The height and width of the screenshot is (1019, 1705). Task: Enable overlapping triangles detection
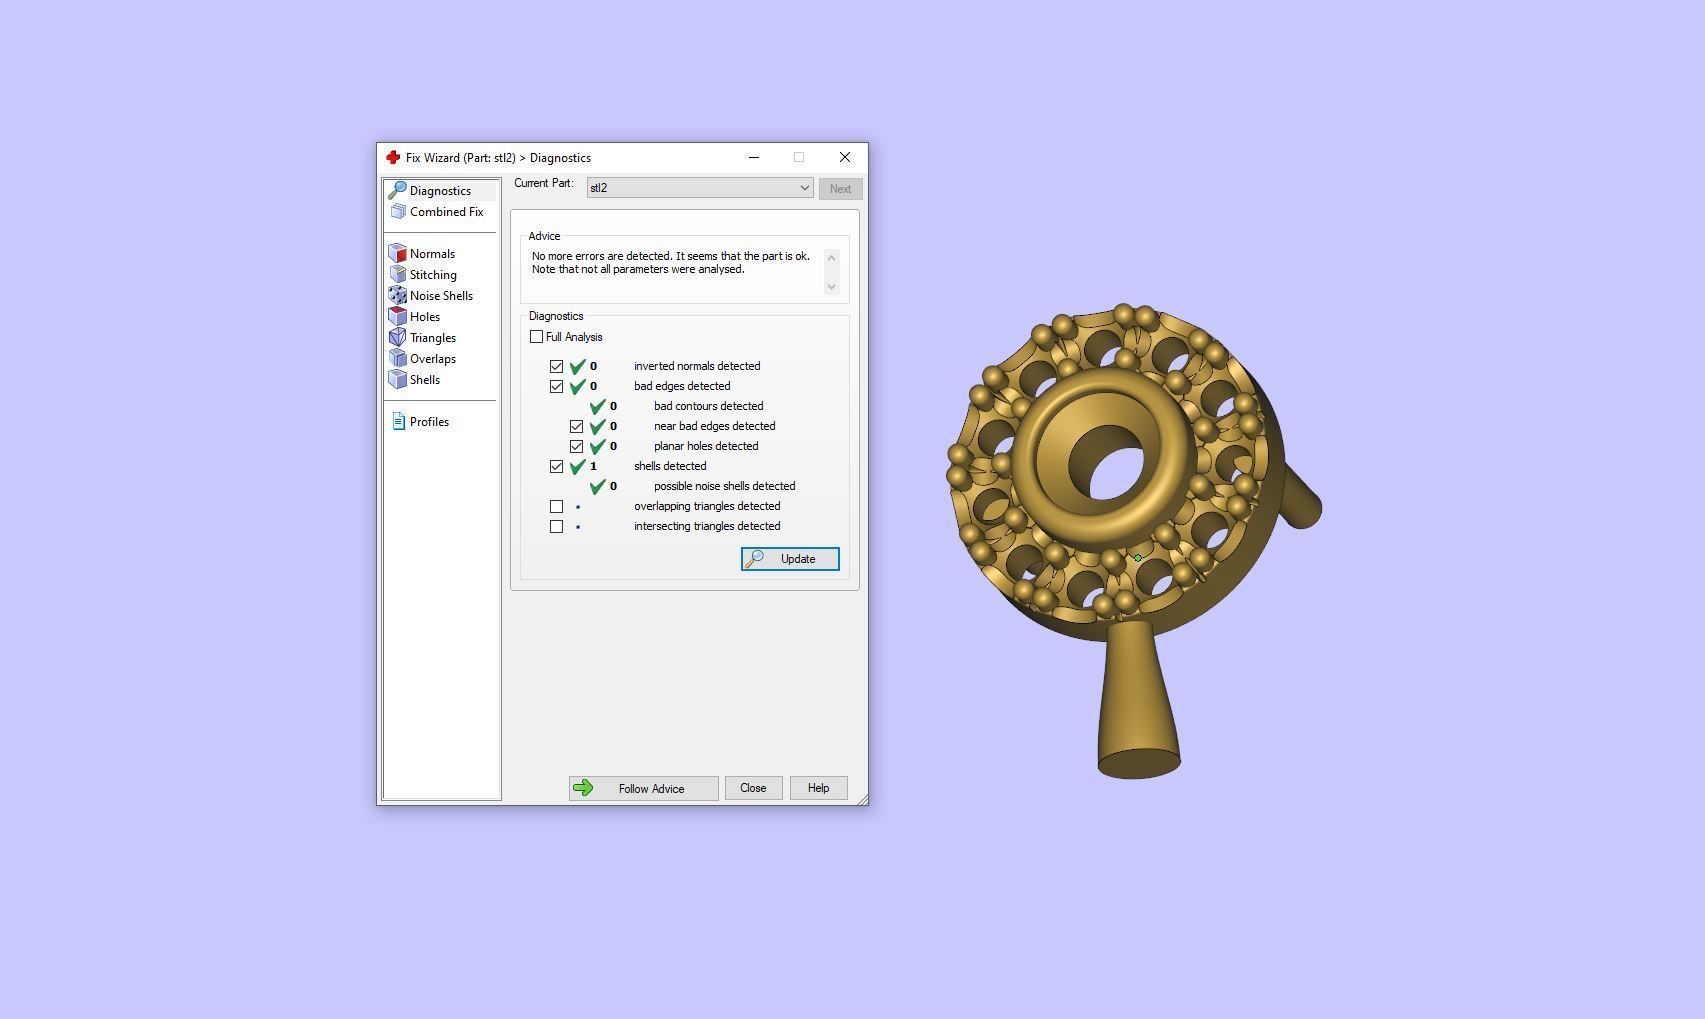click(557, 506)
